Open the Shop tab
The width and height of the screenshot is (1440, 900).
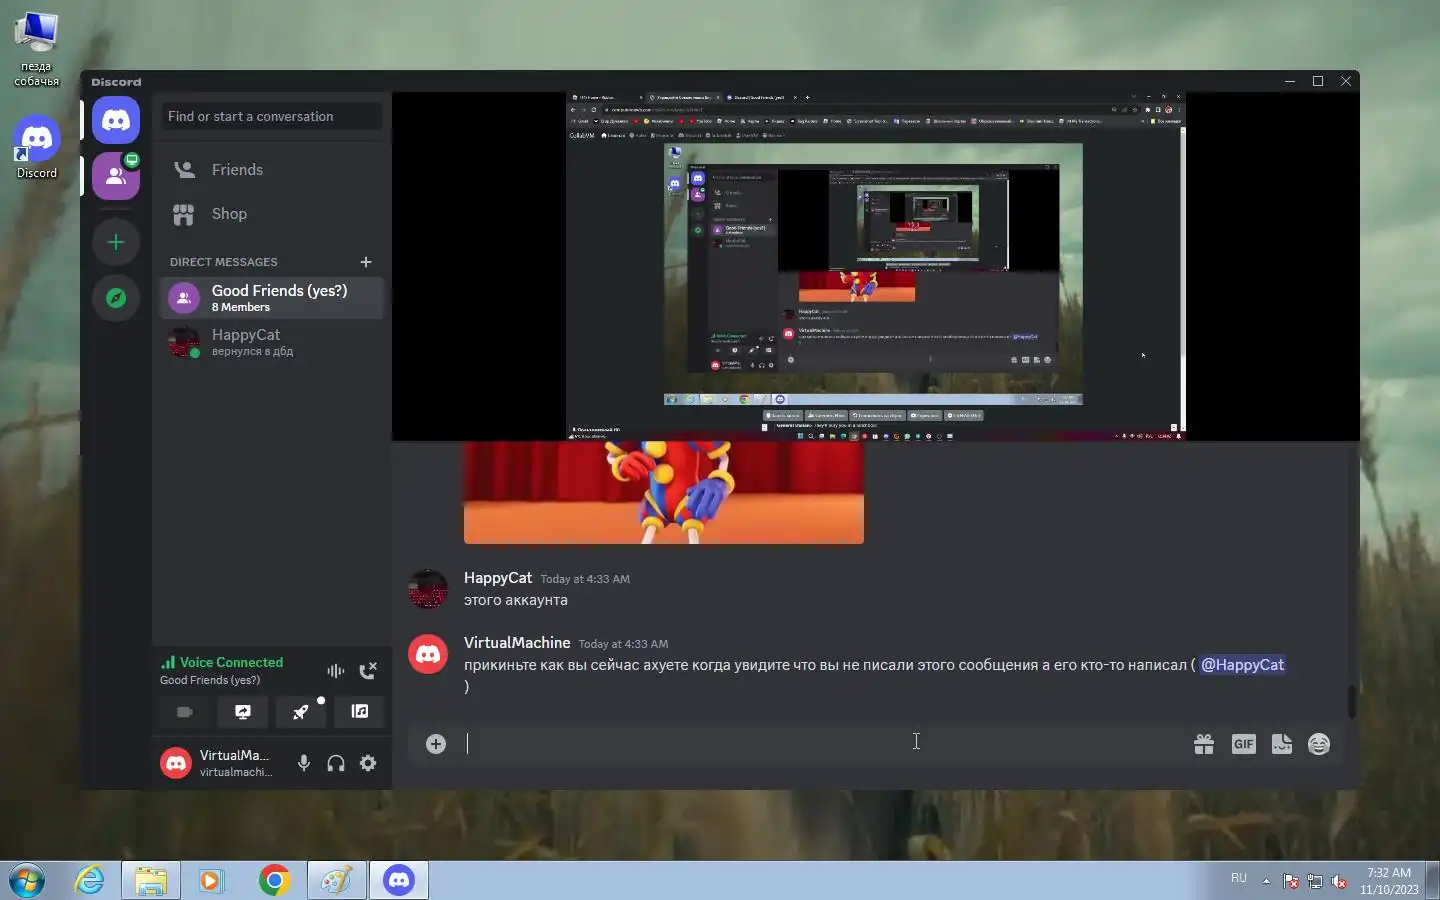coord(272,214)
